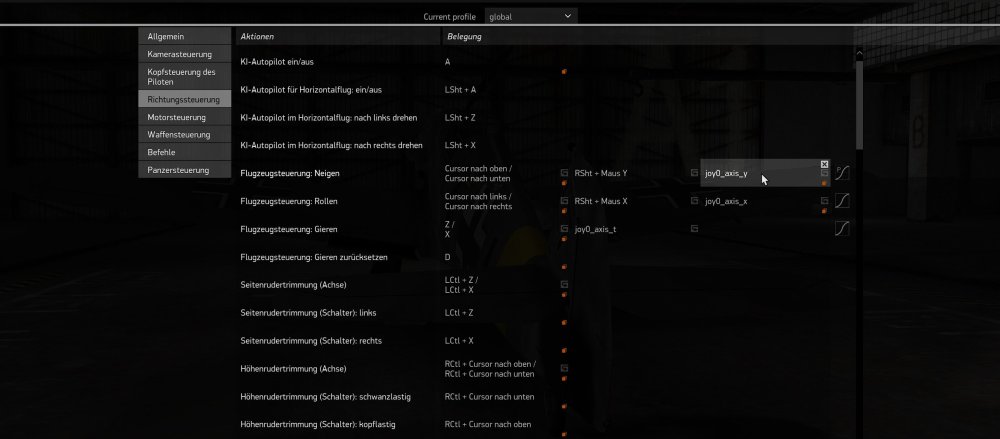Click orange marker on KI-Autopilot ein/aus row

pyautogui.click(x=564, y=72)
